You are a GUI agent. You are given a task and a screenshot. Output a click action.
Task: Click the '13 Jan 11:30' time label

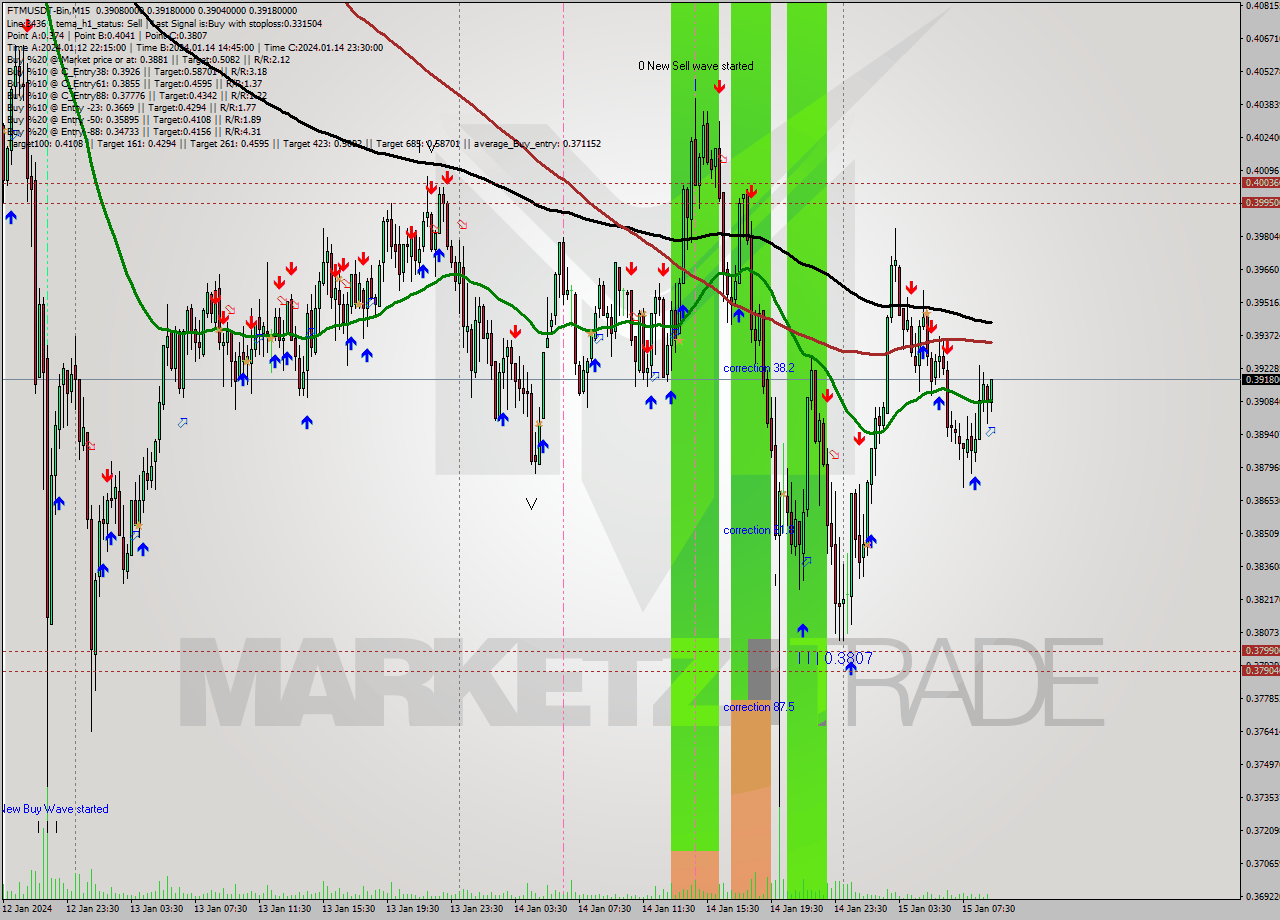284,909
